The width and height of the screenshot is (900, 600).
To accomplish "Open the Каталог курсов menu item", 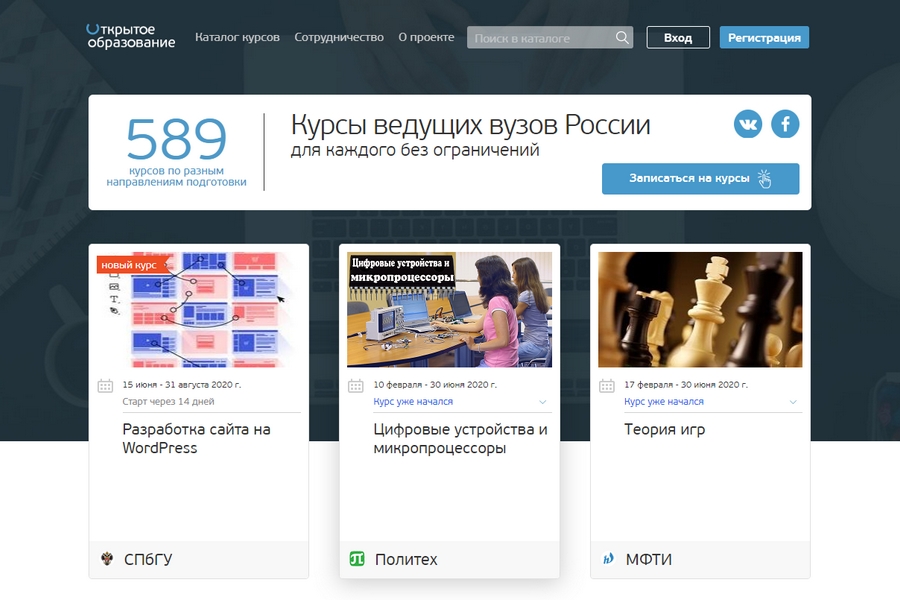I will coord(237,37).
